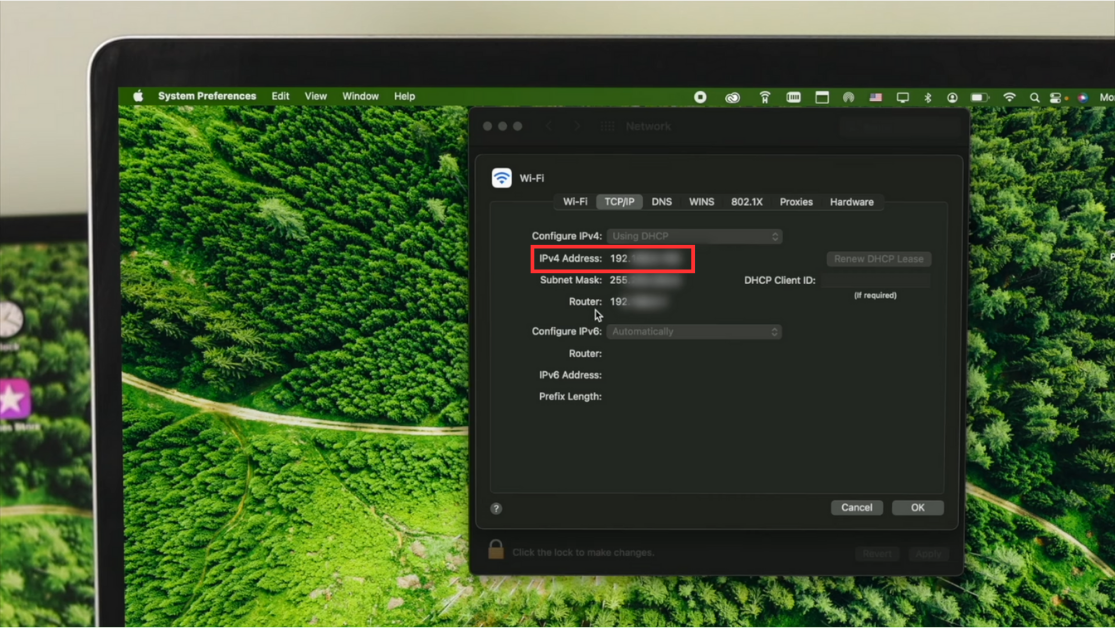Open Configure IPv6 dropdown
Screen dimensions: 1115x628
[695, 331]
